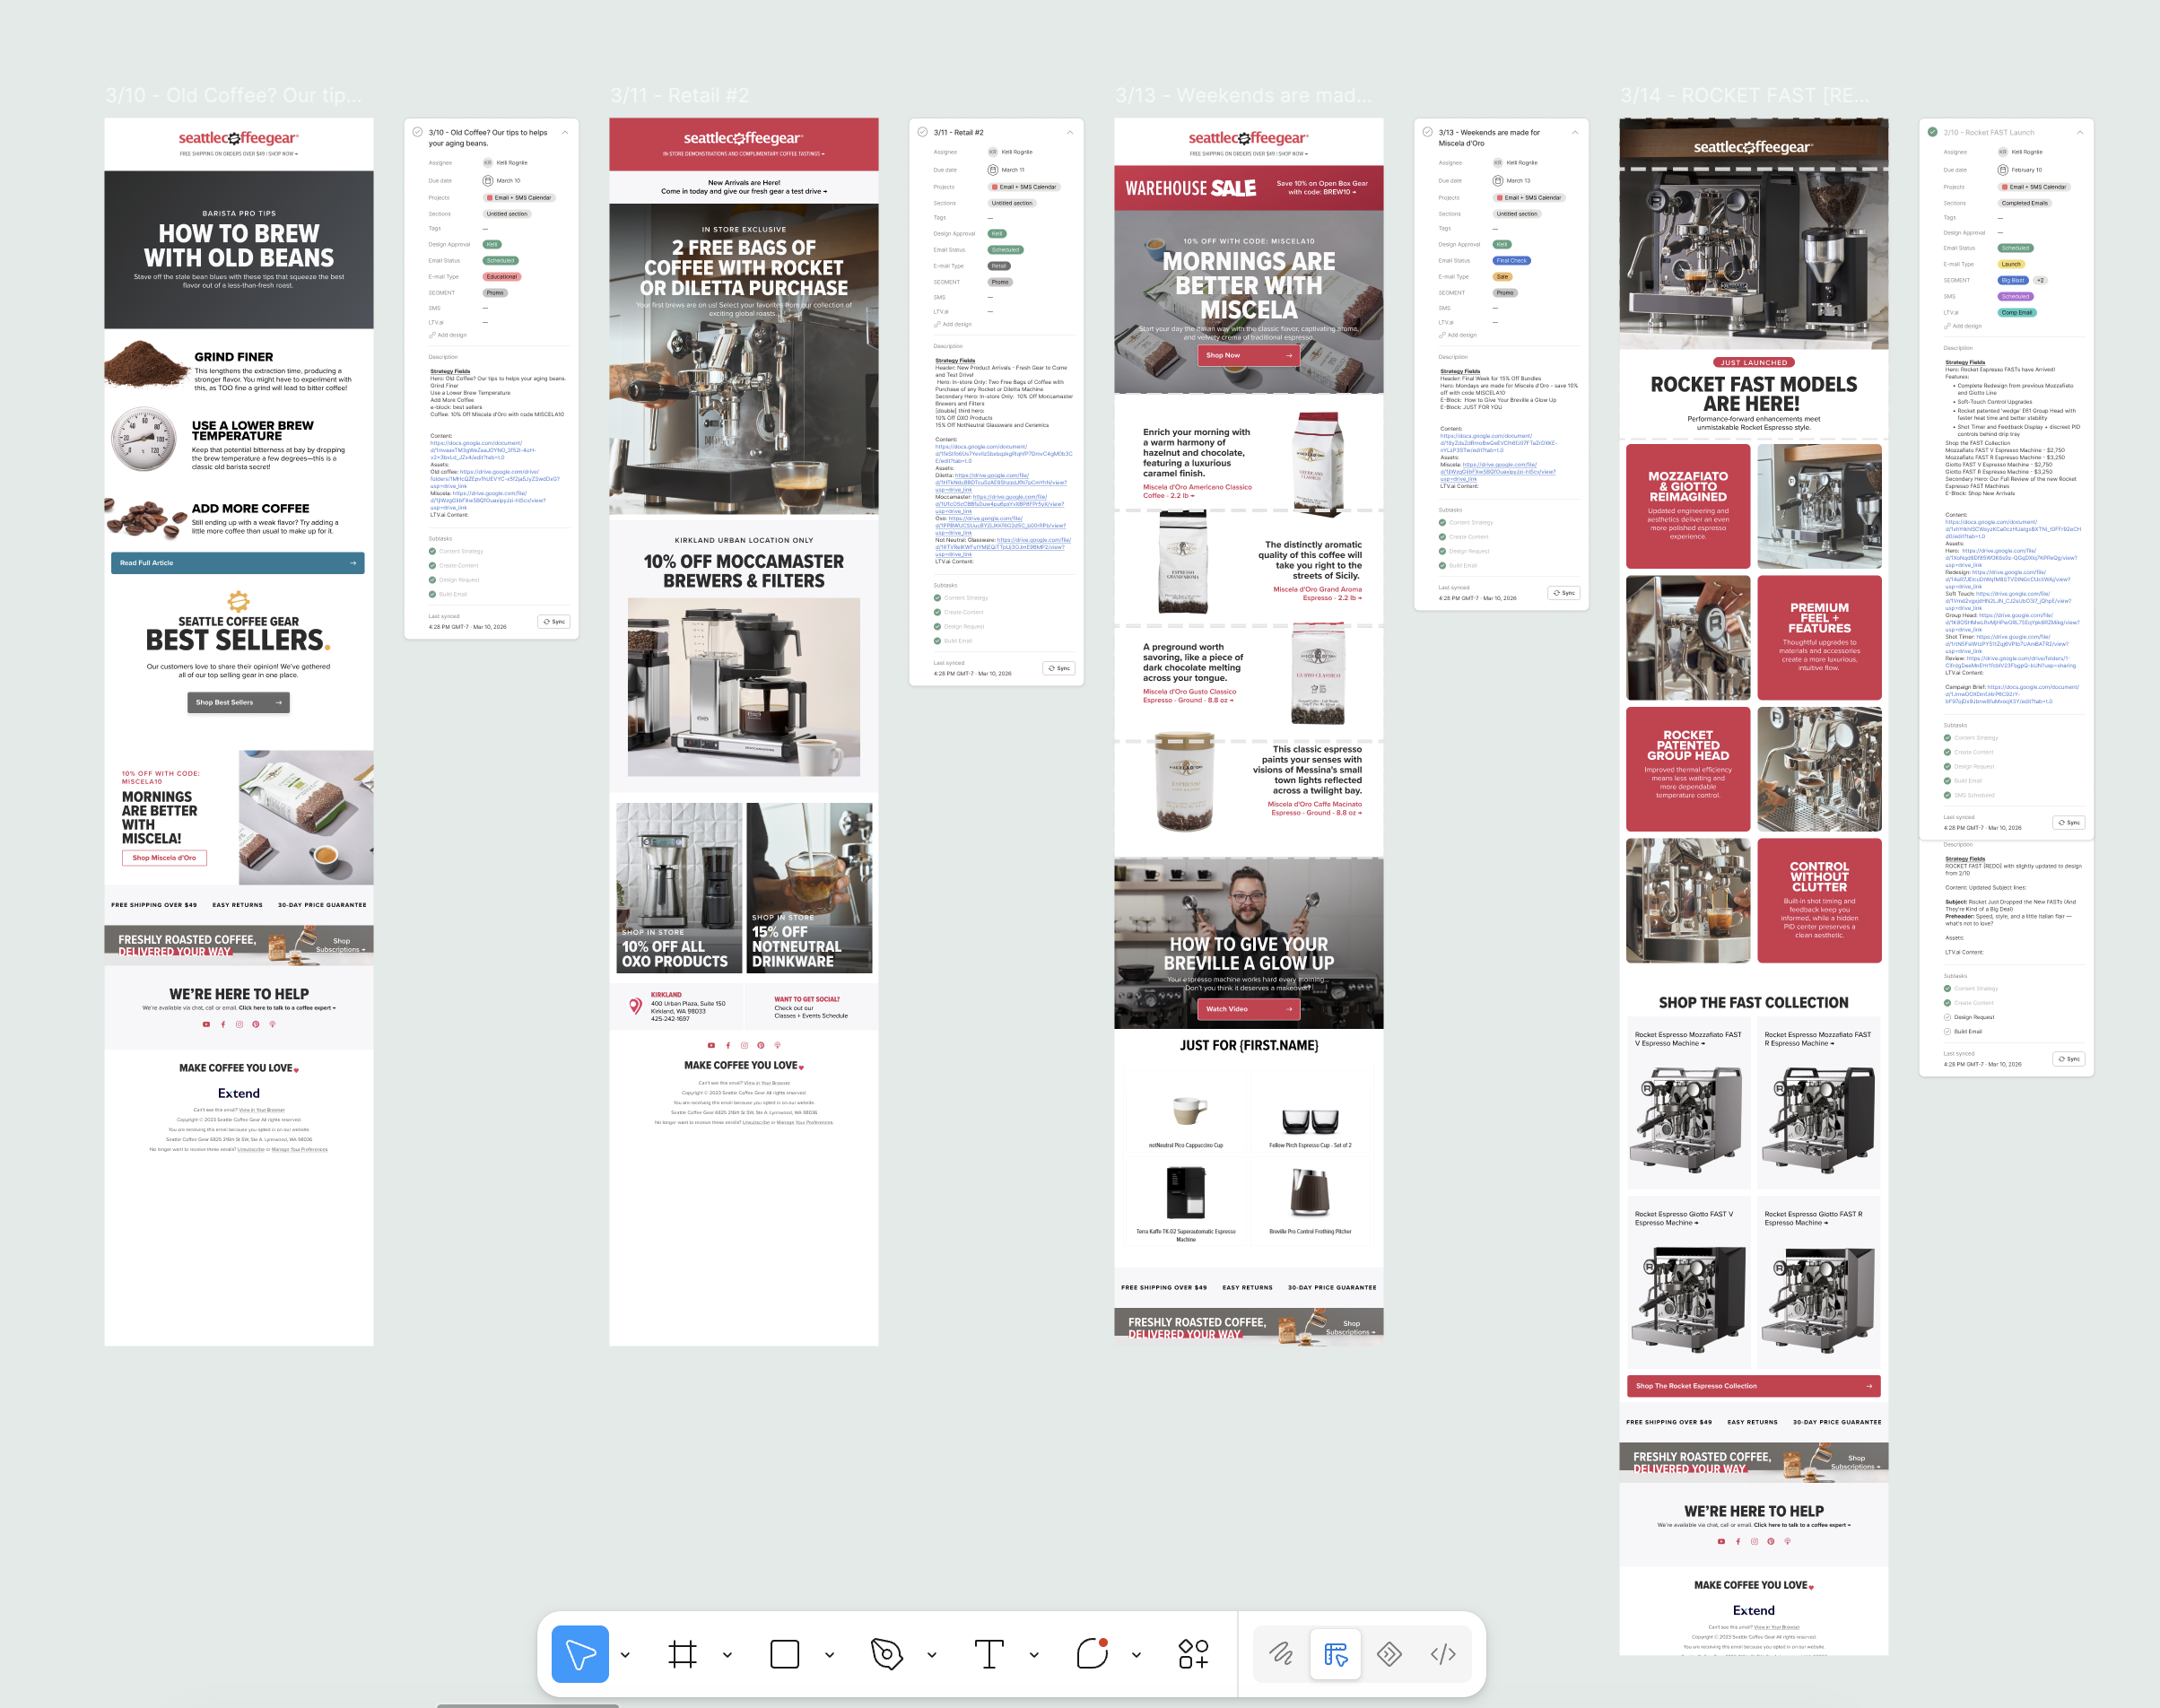Select the Comment tool with red dot
The height and width of the screenshot is (1708, 2160).
(1092, 1654)
